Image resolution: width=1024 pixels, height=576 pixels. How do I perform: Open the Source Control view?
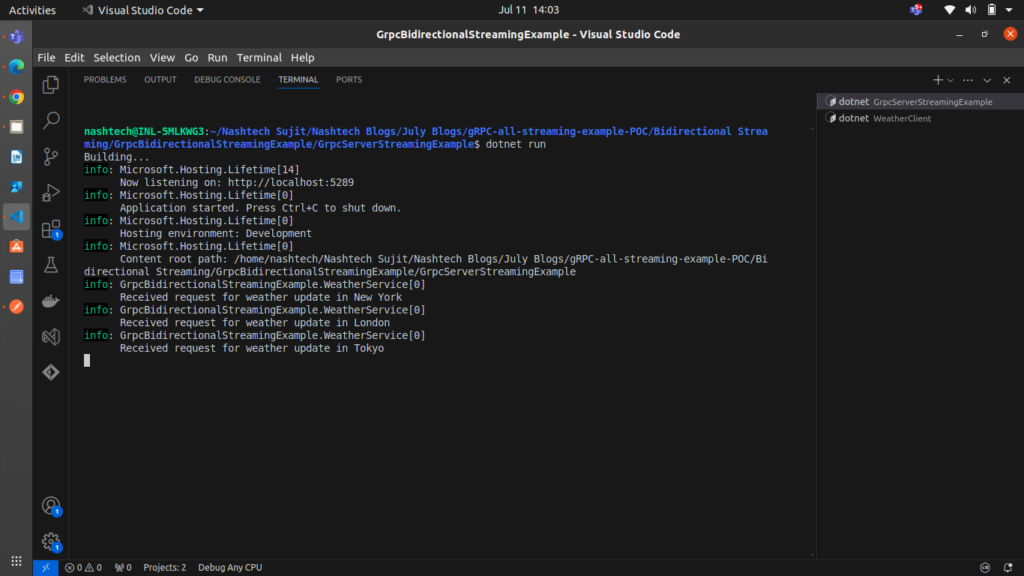coord(51,157)
